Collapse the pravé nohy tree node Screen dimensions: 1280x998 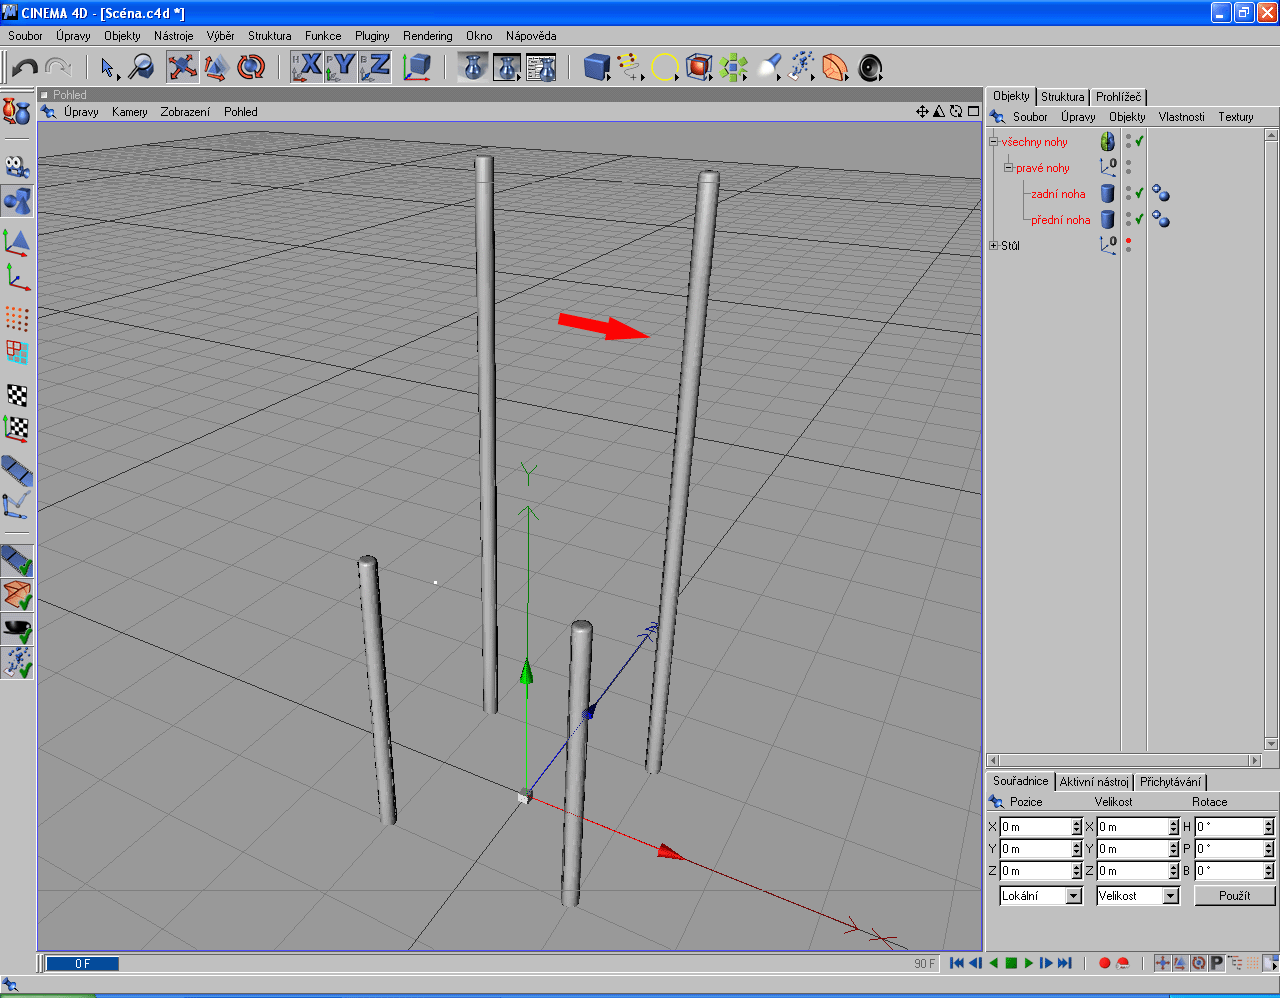[1009, 168]
